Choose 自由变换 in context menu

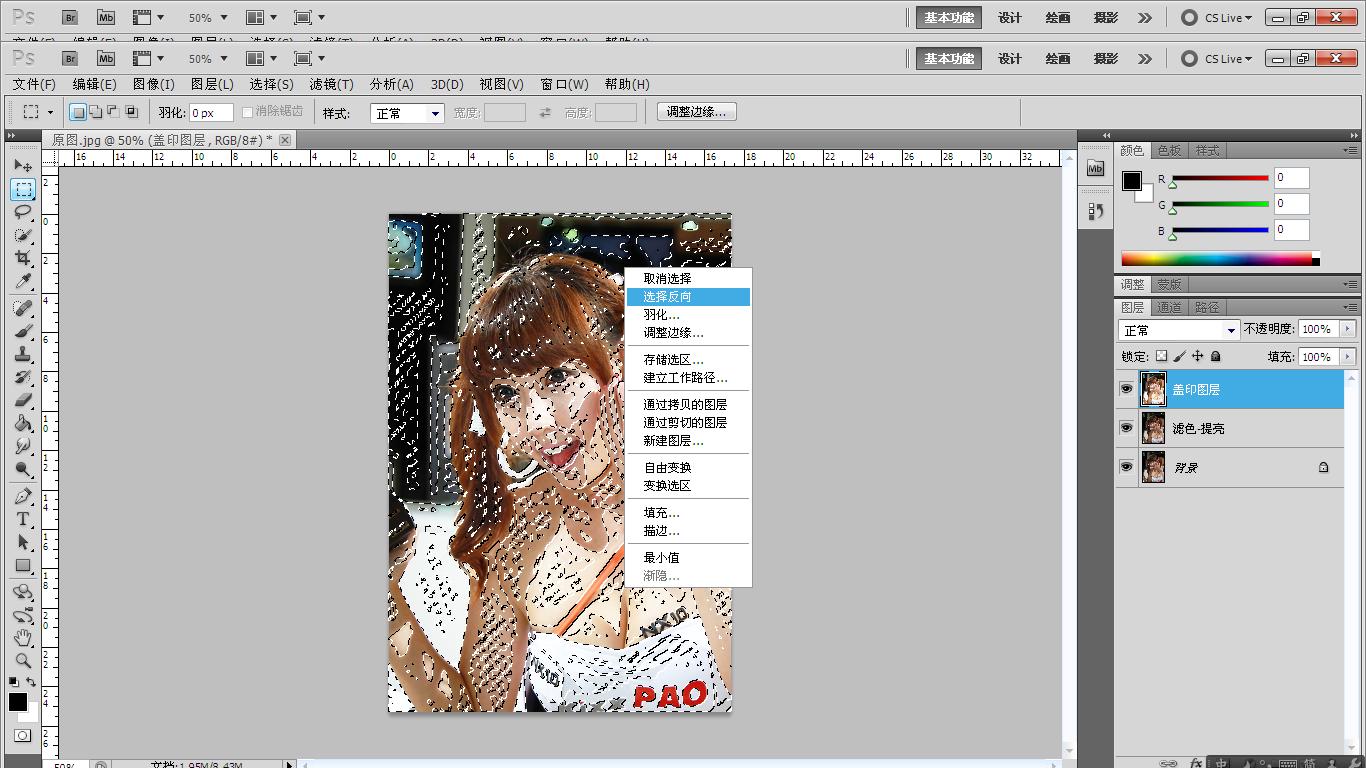(688, 468)
